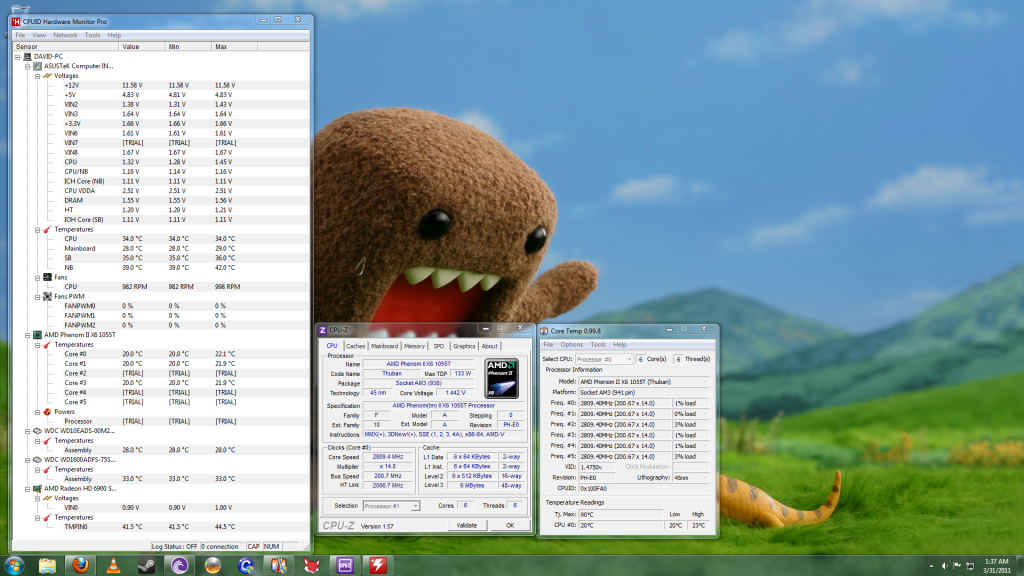Open Options menu in Core Temp
The width and height of the screenshot is (1024, 576).
pos(571,345)
